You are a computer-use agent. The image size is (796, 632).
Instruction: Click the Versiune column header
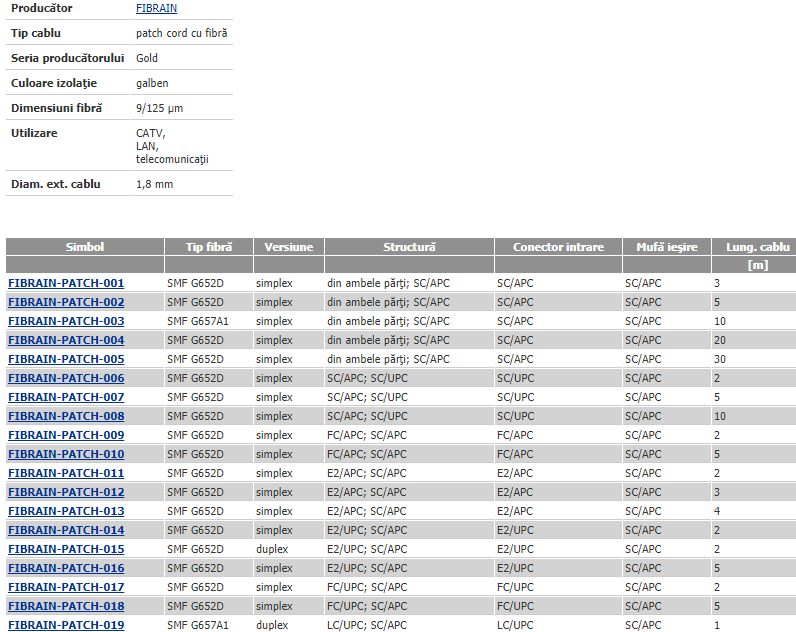pyautogui.click(x=289, y=247)
